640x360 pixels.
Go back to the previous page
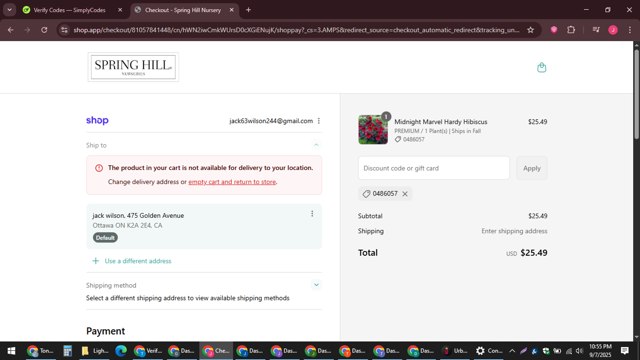point(11,30)
